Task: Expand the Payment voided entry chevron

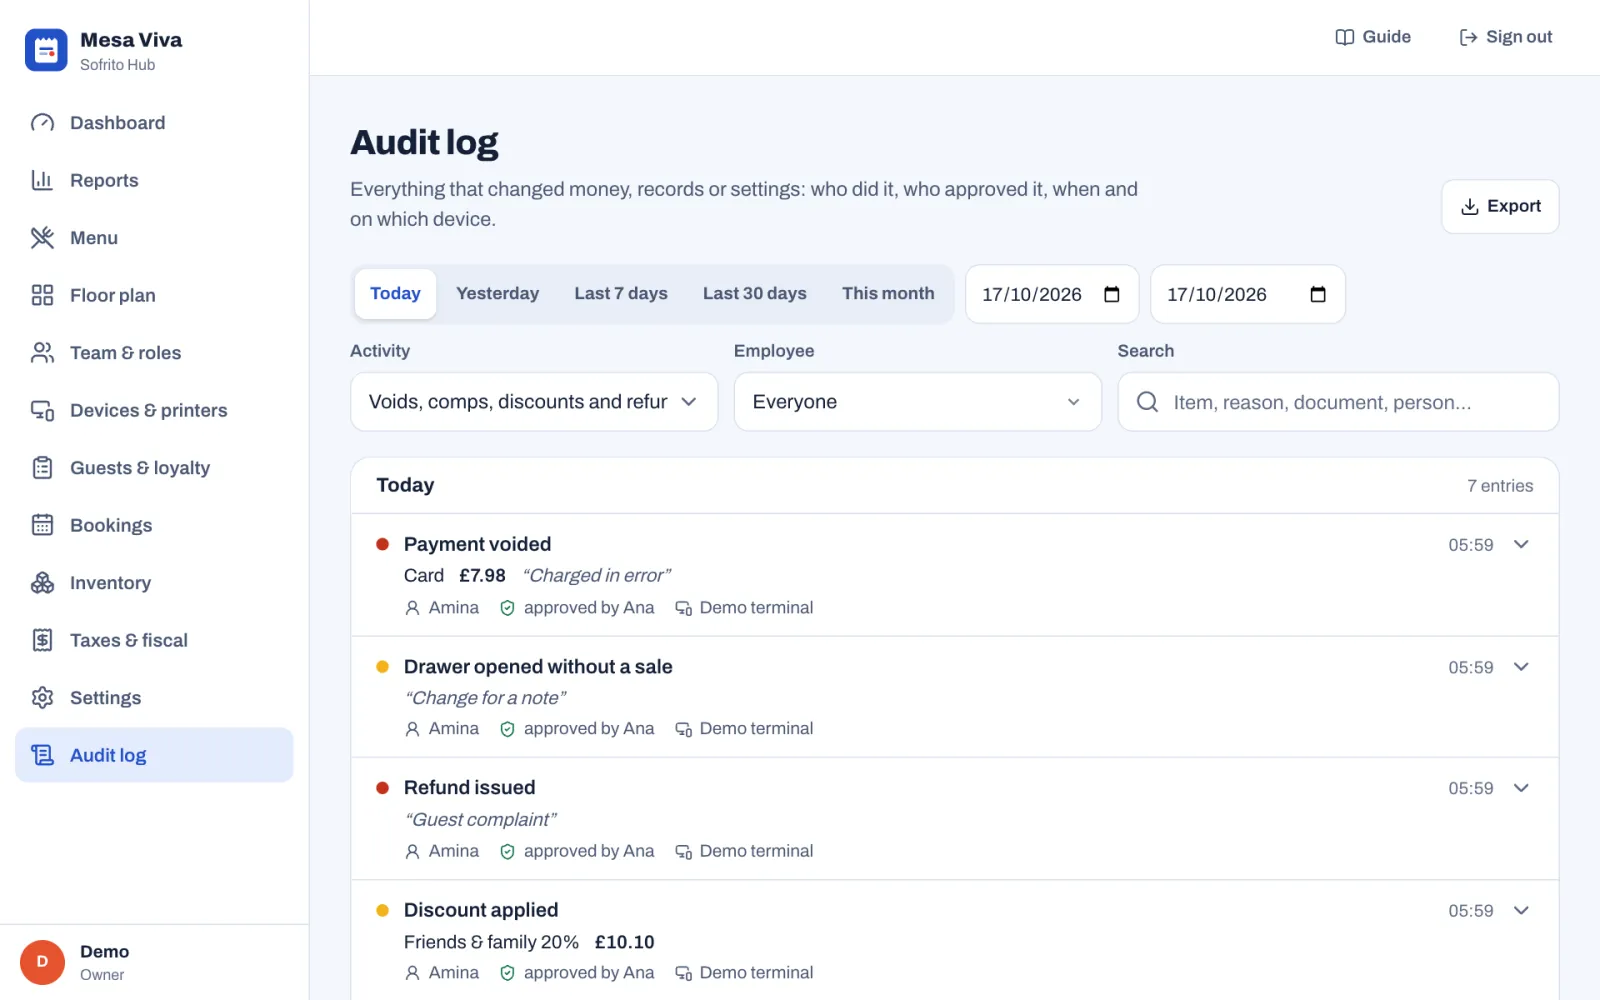Action: 1521,544
